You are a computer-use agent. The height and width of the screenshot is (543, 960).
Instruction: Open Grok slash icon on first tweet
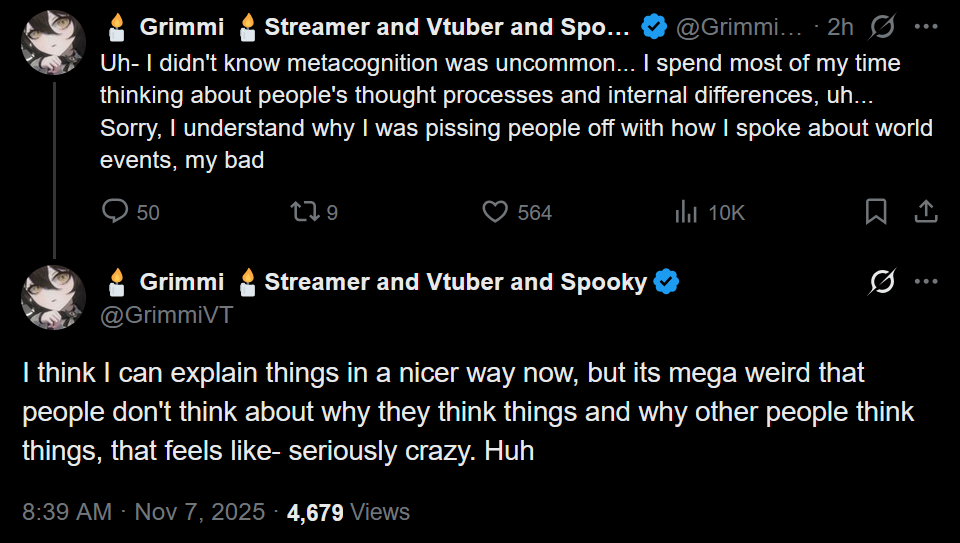point(882,26)
